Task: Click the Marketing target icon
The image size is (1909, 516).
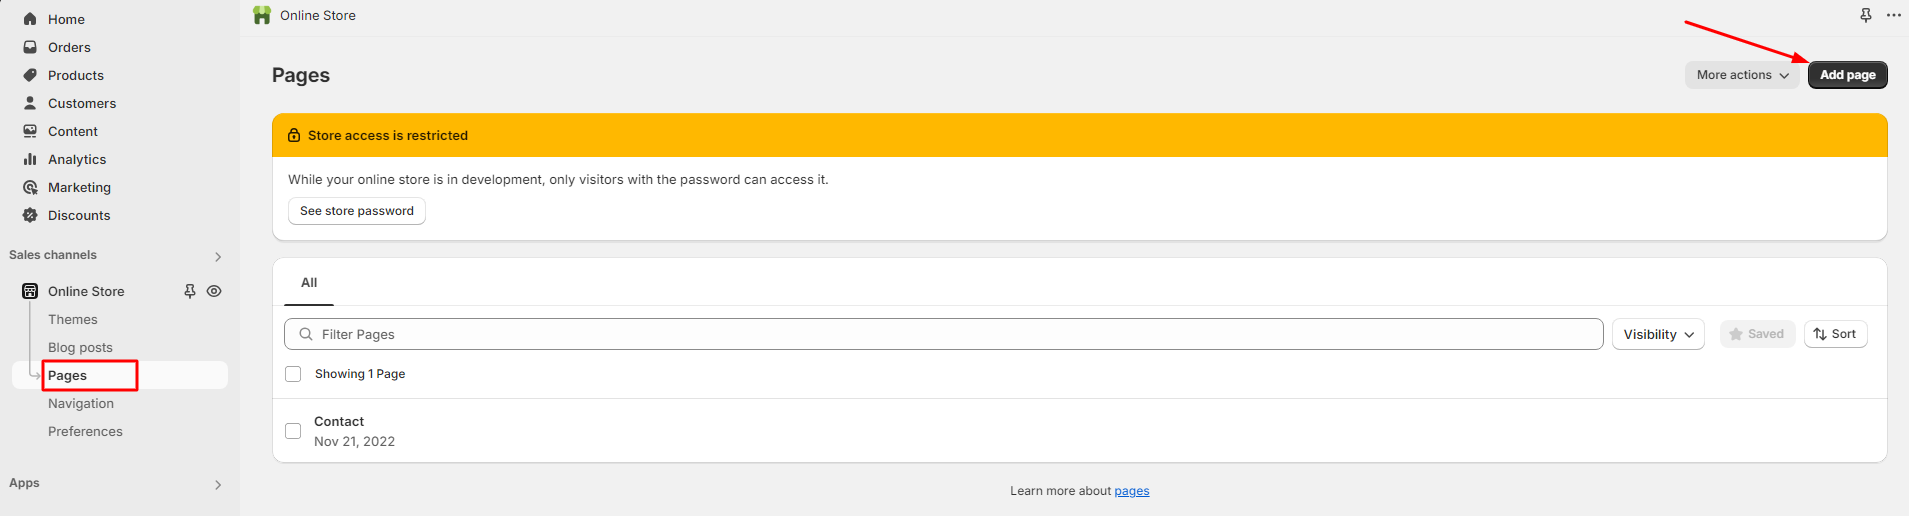Action: (30, 187)
